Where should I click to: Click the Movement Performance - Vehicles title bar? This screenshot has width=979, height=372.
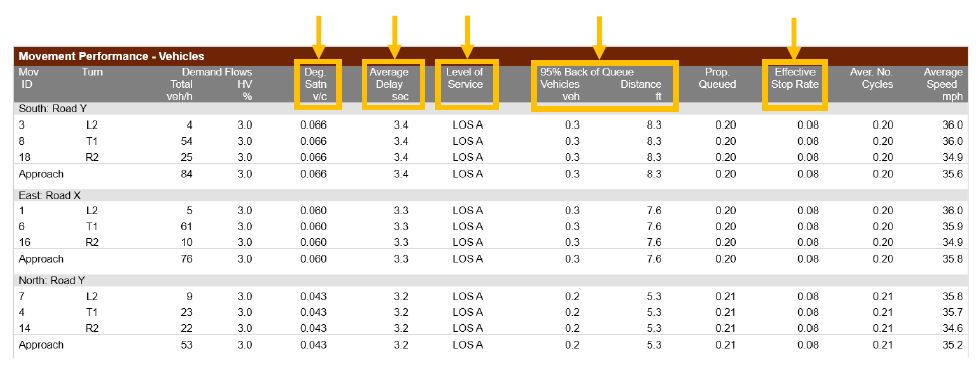(x=490, y=56)
